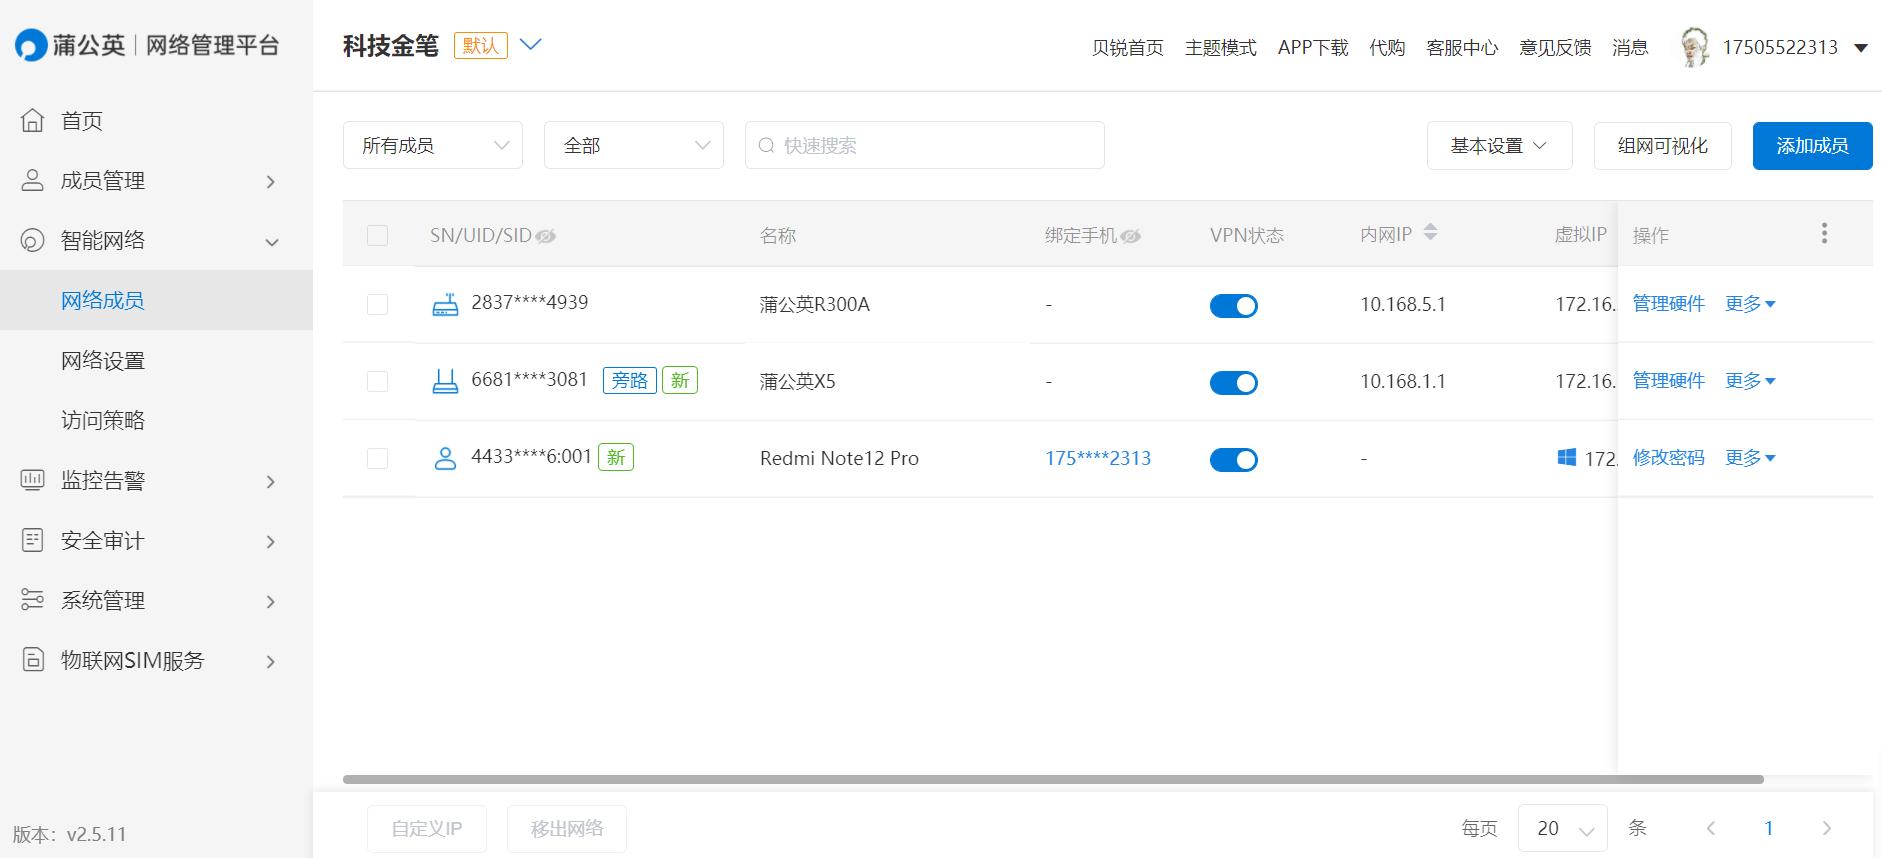Viewport: 1882px width, 858px height.
Task: Toggle VPN switch for Redmi Note12 Pro
Action: [x=1234, y=460]
